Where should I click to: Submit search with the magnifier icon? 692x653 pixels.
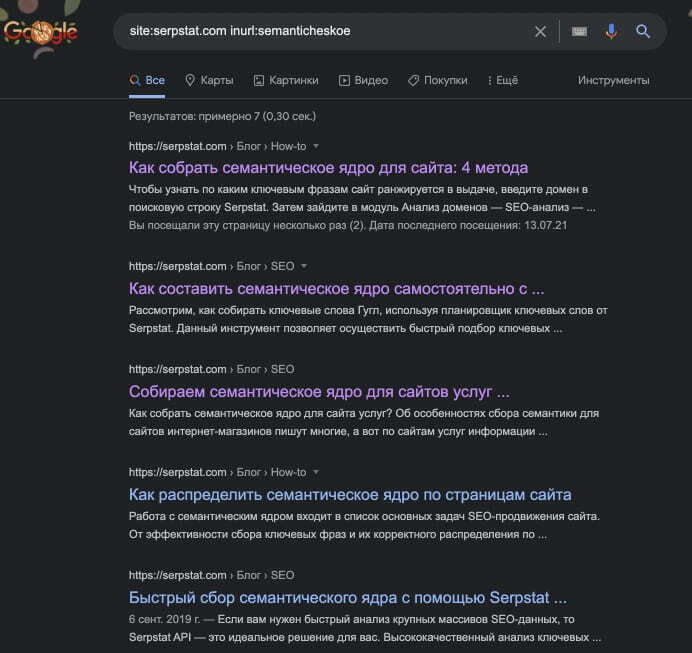643,31
